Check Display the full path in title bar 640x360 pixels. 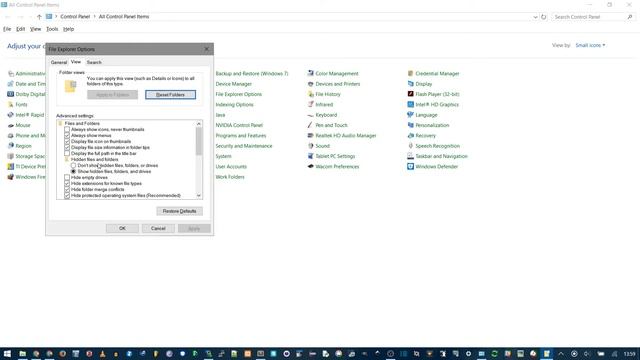coord(67,153)
